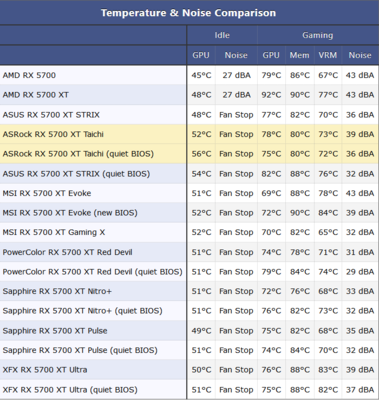Select 'PowerColor RX 5700 XT Red Devil' label
The image size is (379, 400).
tap(67, 252)
